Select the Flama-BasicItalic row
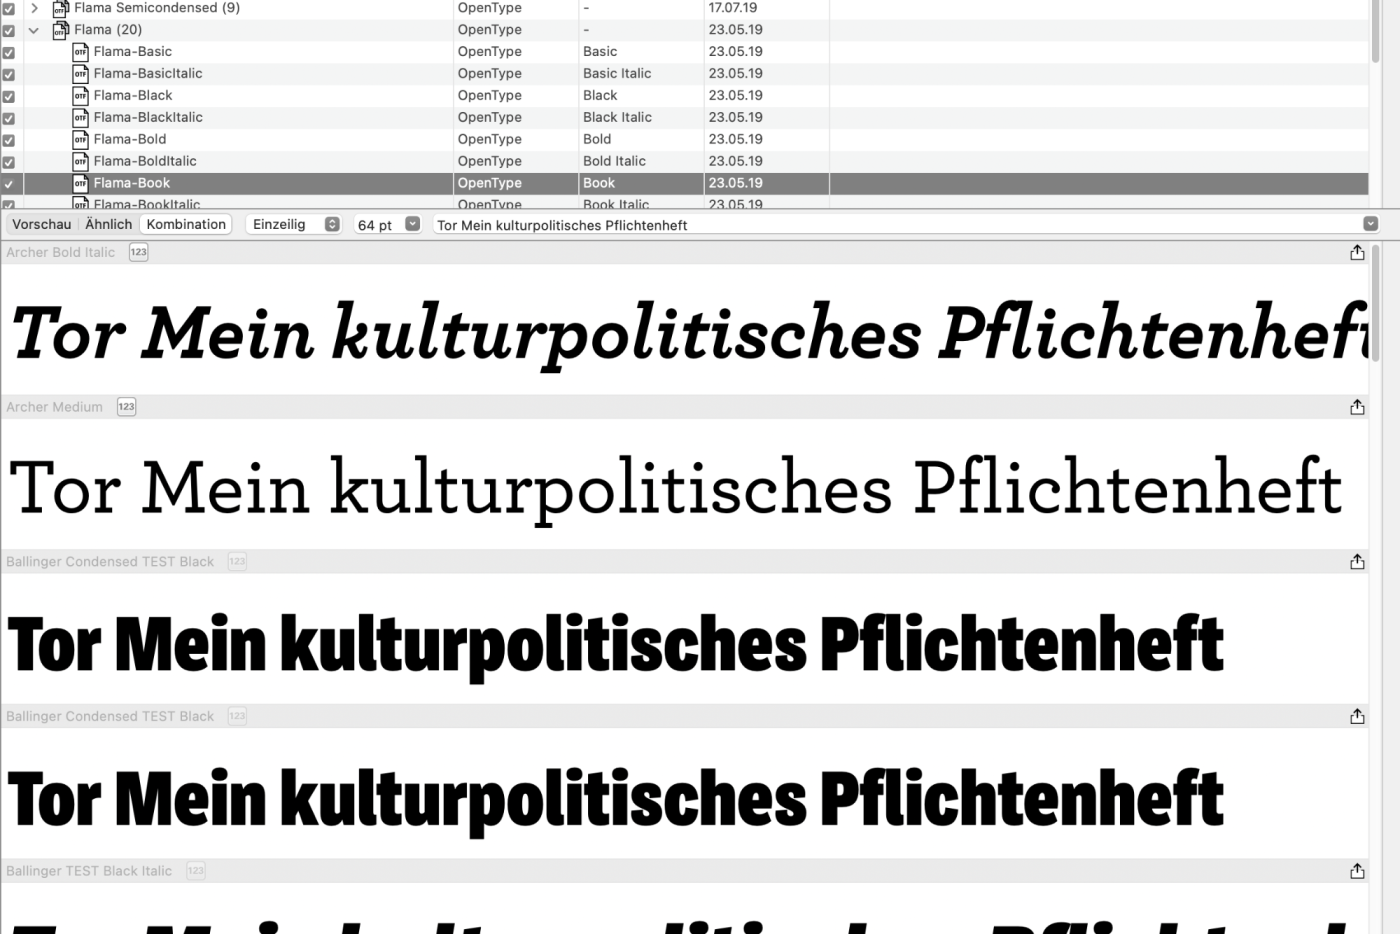 685,74
